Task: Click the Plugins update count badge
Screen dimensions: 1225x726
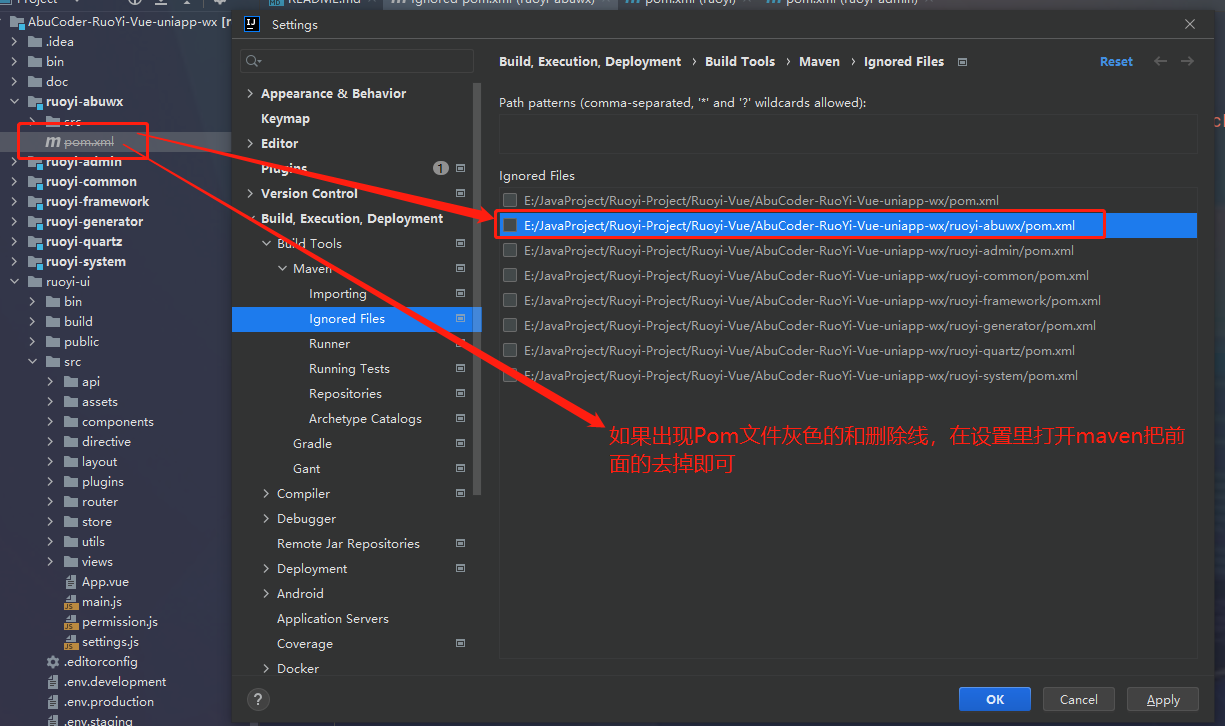Action: pyautogui.click(x=441, y=168)
